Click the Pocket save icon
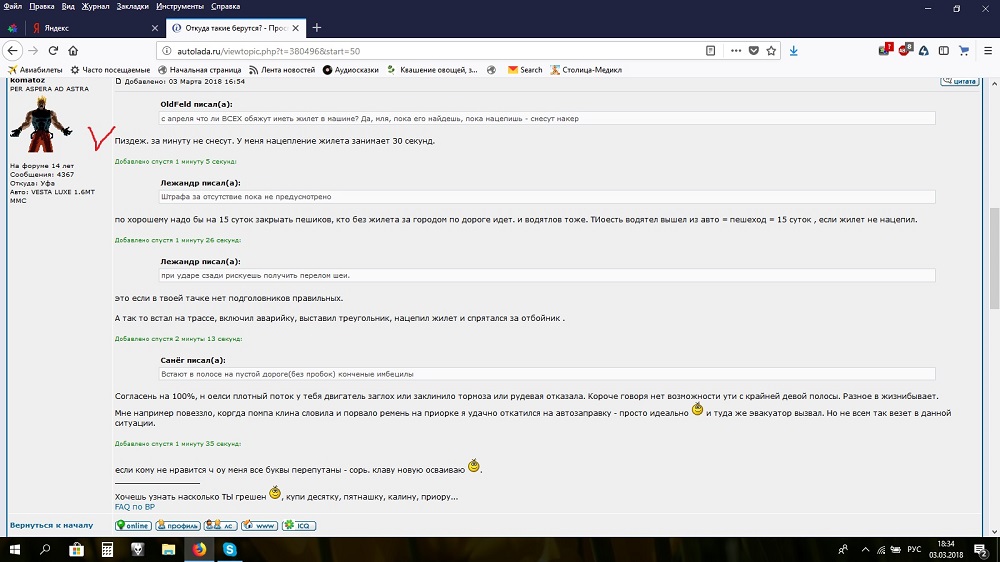Screen dimensions: 1000x562 click(x=754, y=50)
